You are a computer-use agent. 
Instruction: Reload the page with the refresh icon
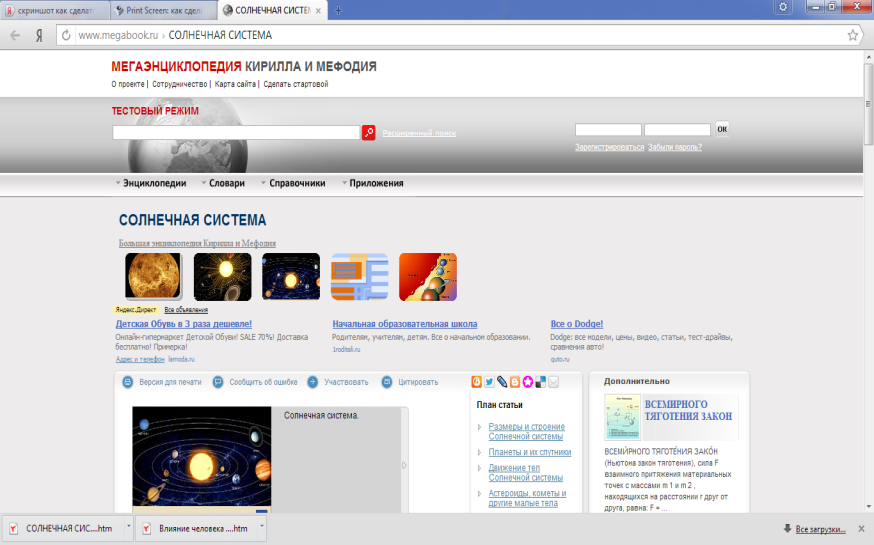[x=66, y=35]
